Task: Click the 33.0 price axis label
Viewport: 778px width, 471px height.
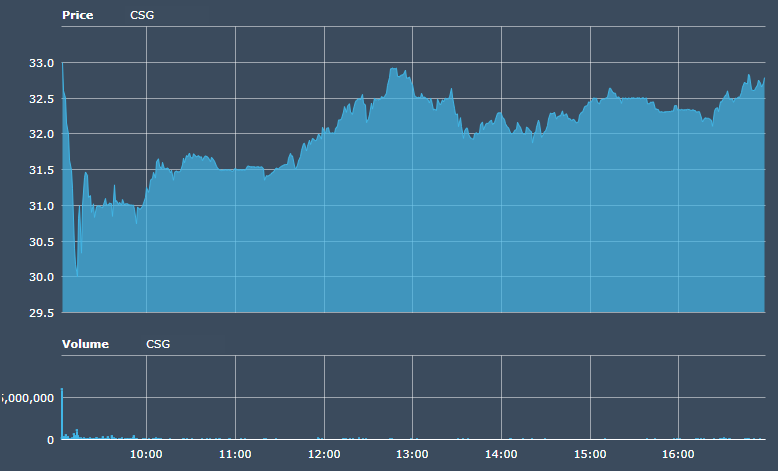Action: click(x=41, y=63)
